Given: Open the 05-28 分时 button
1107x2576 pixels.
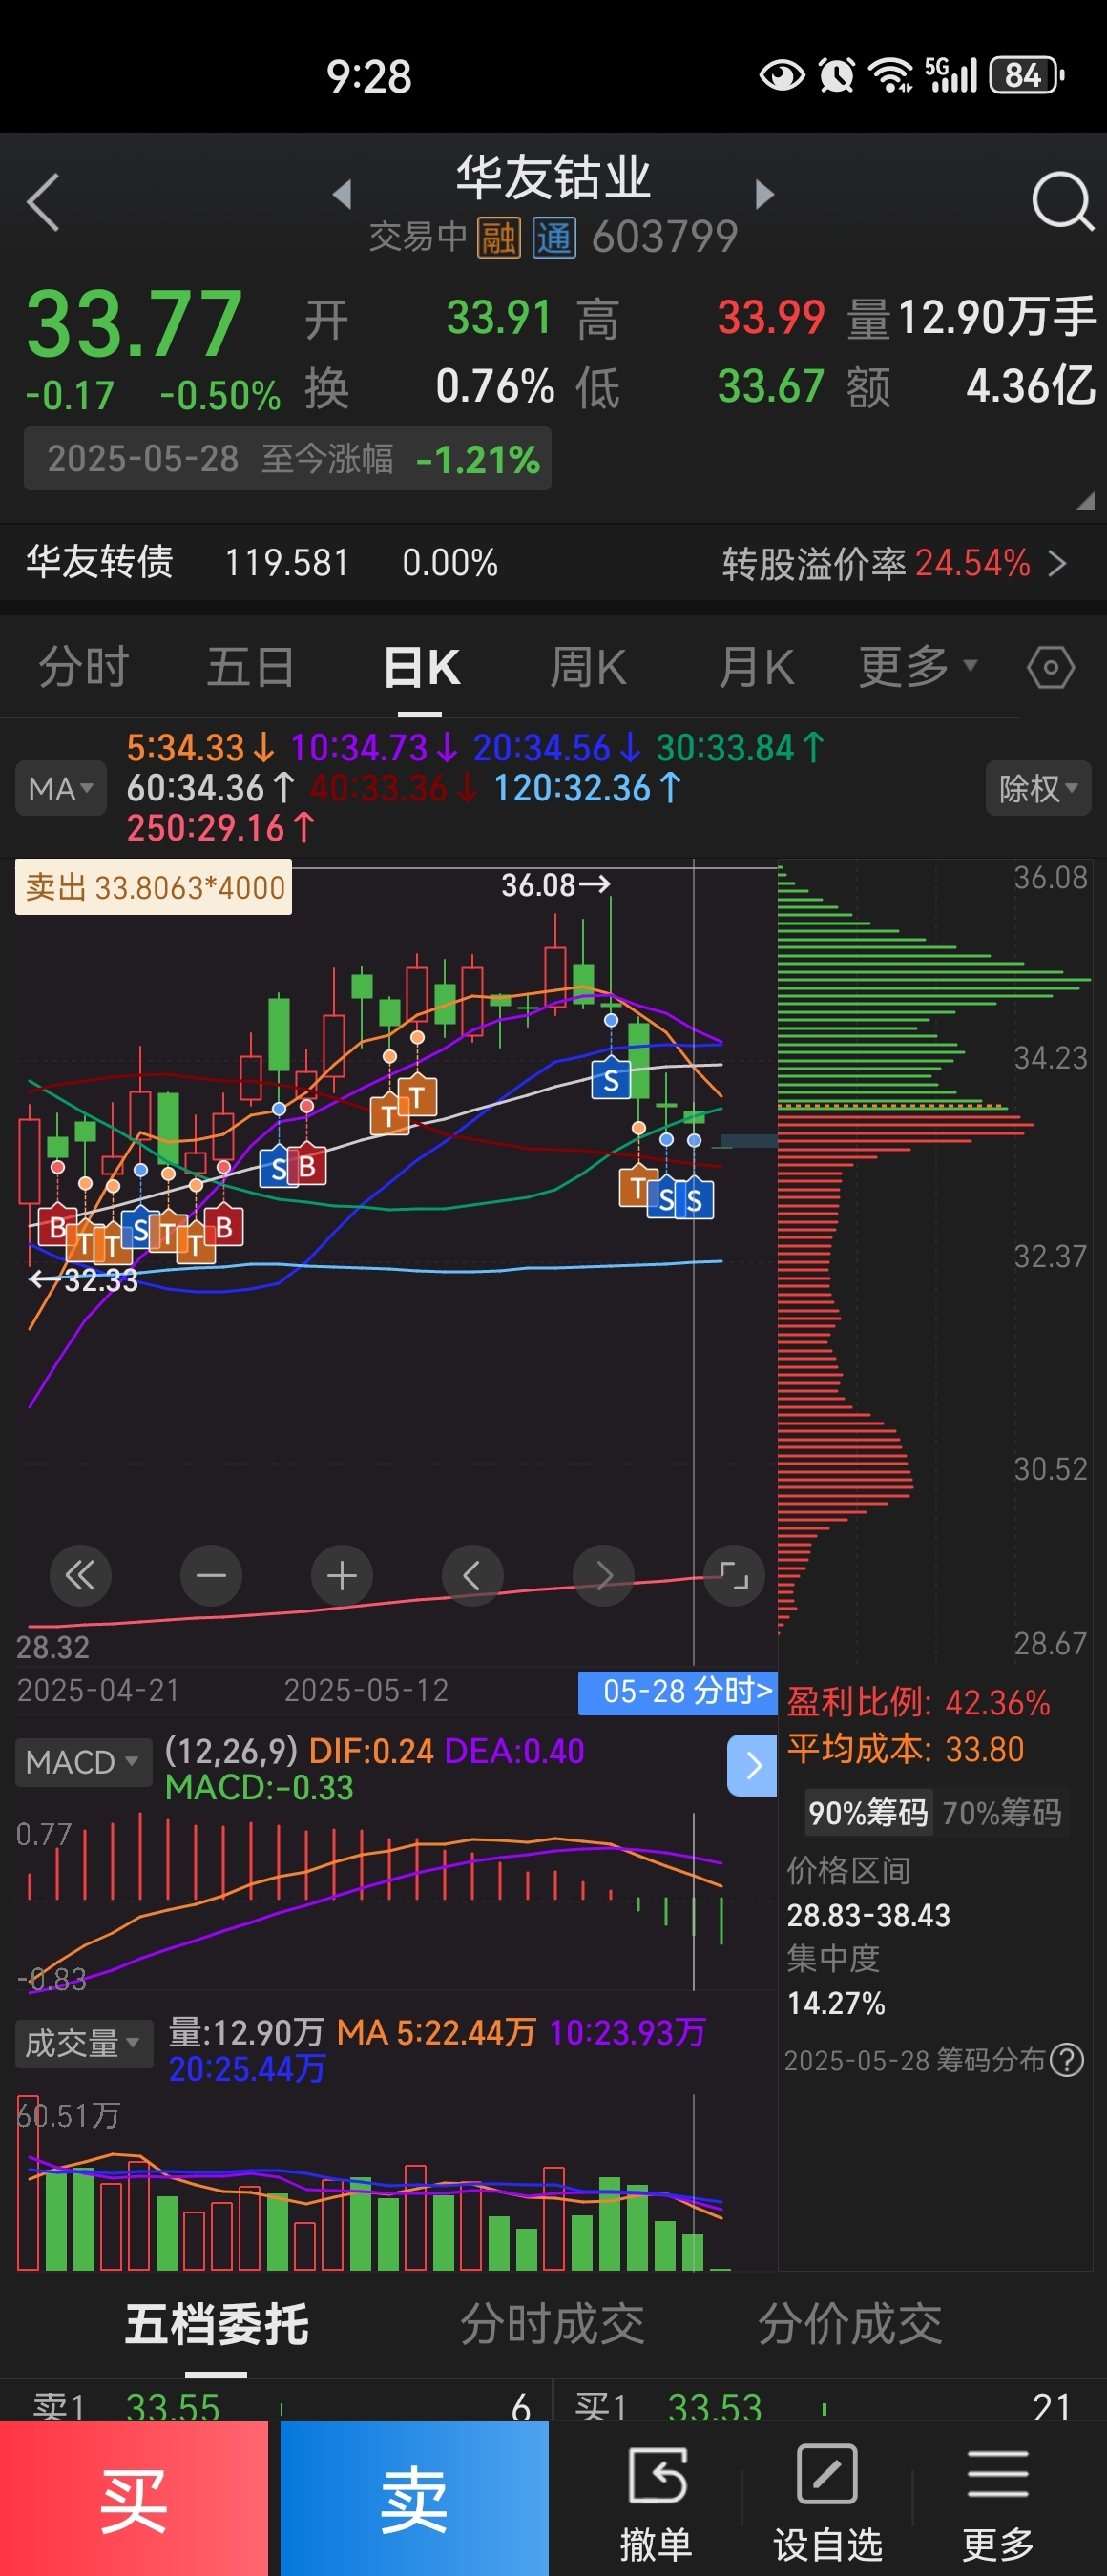Looking at the screenshot, I should [678, 1692].
